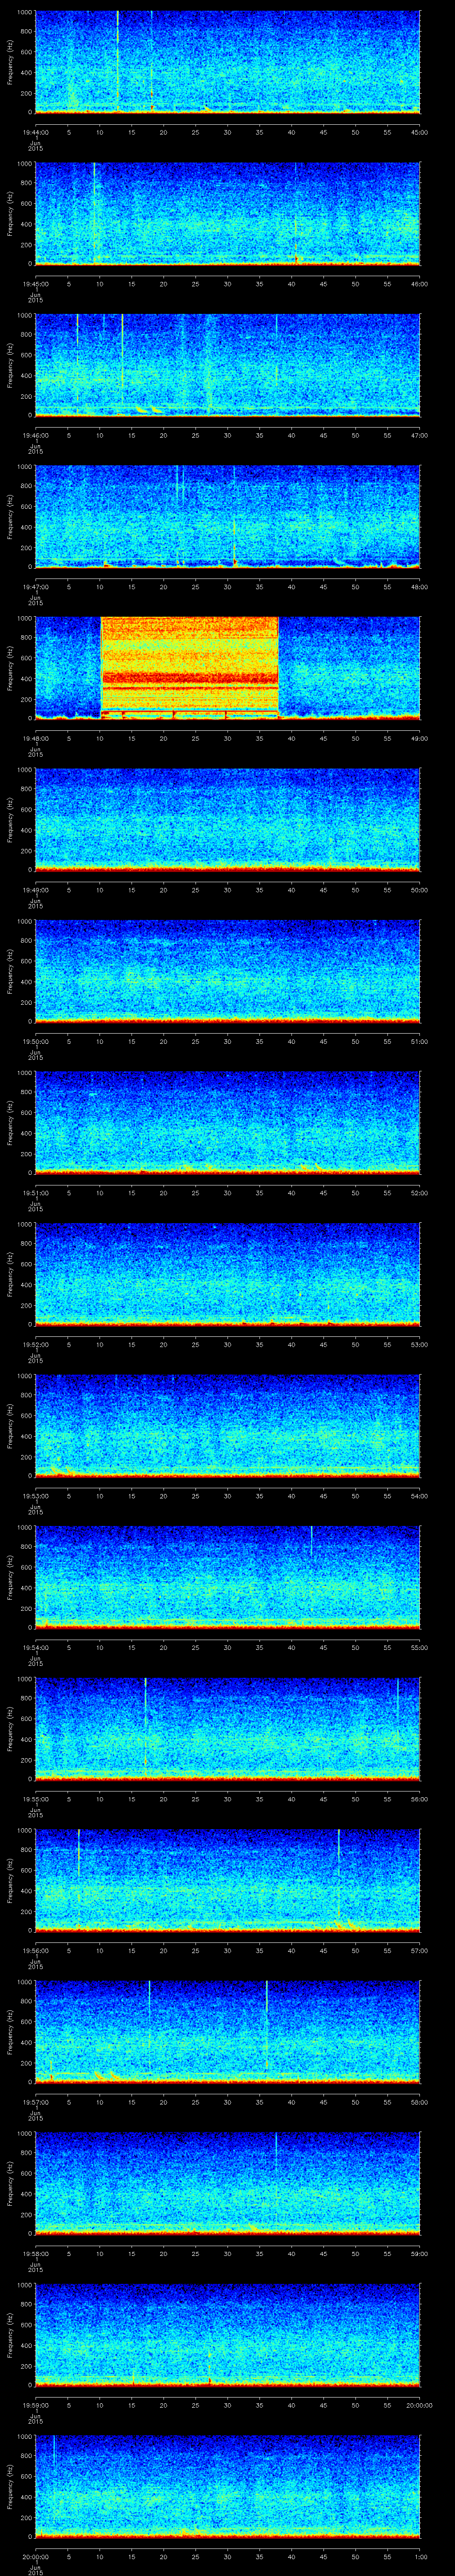
Task: Open the spectrogram panel starting at 19:49:00
Action: click(227, 820)
